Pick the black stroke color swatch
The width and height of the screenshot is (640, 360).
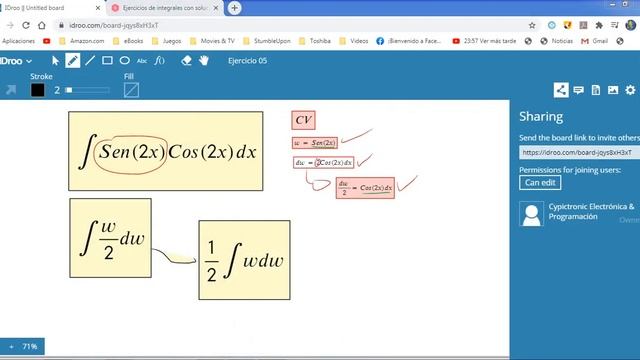38,90
